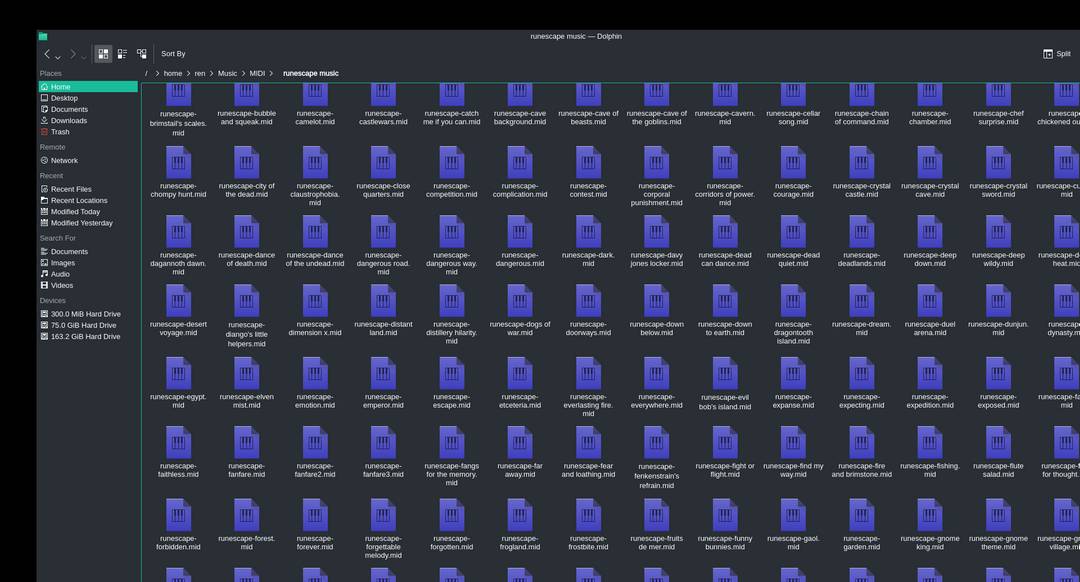Select runescape-fight or flight.mid icon

[725, 442]
